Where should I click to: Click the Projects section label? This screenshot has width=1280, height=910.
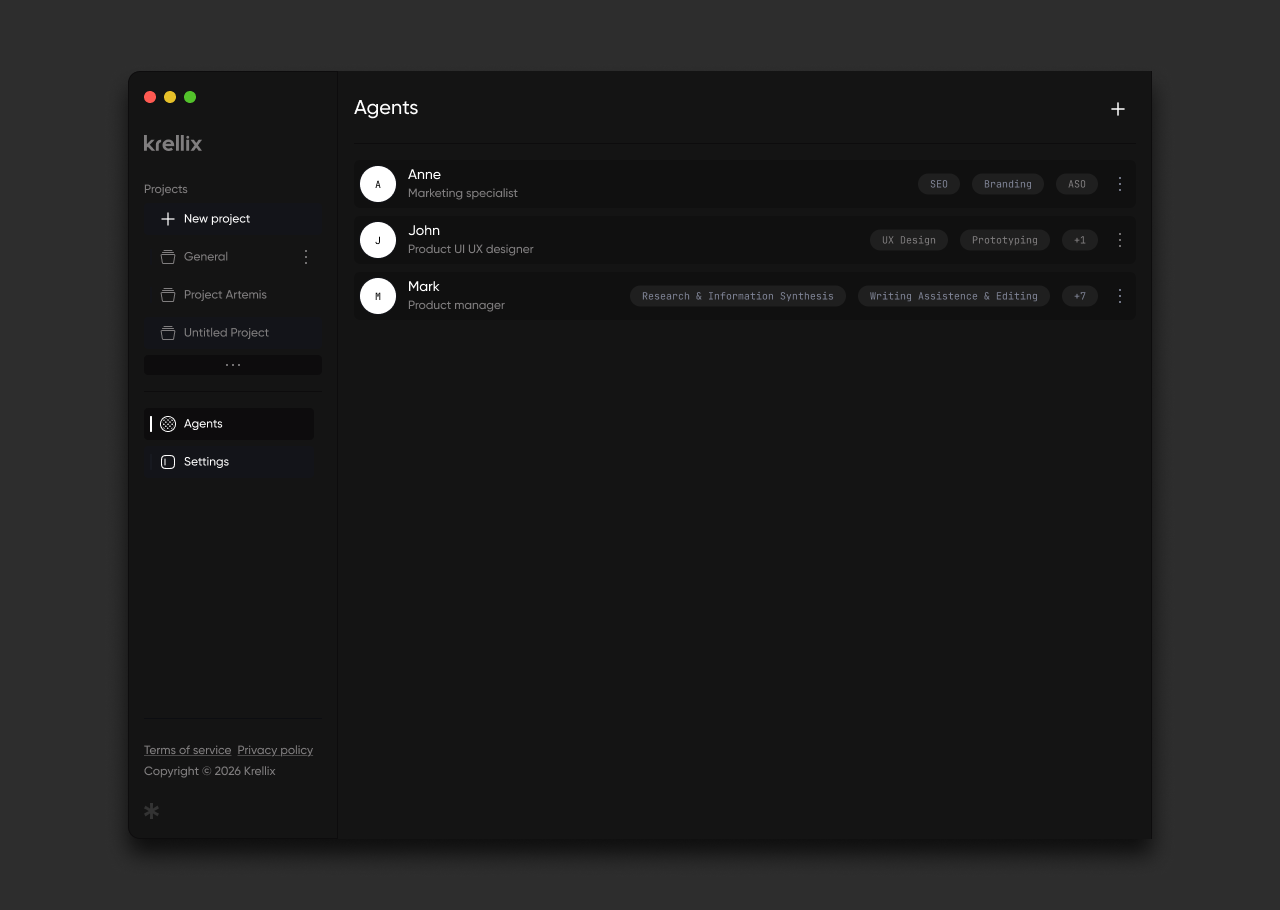click(166, 189)
